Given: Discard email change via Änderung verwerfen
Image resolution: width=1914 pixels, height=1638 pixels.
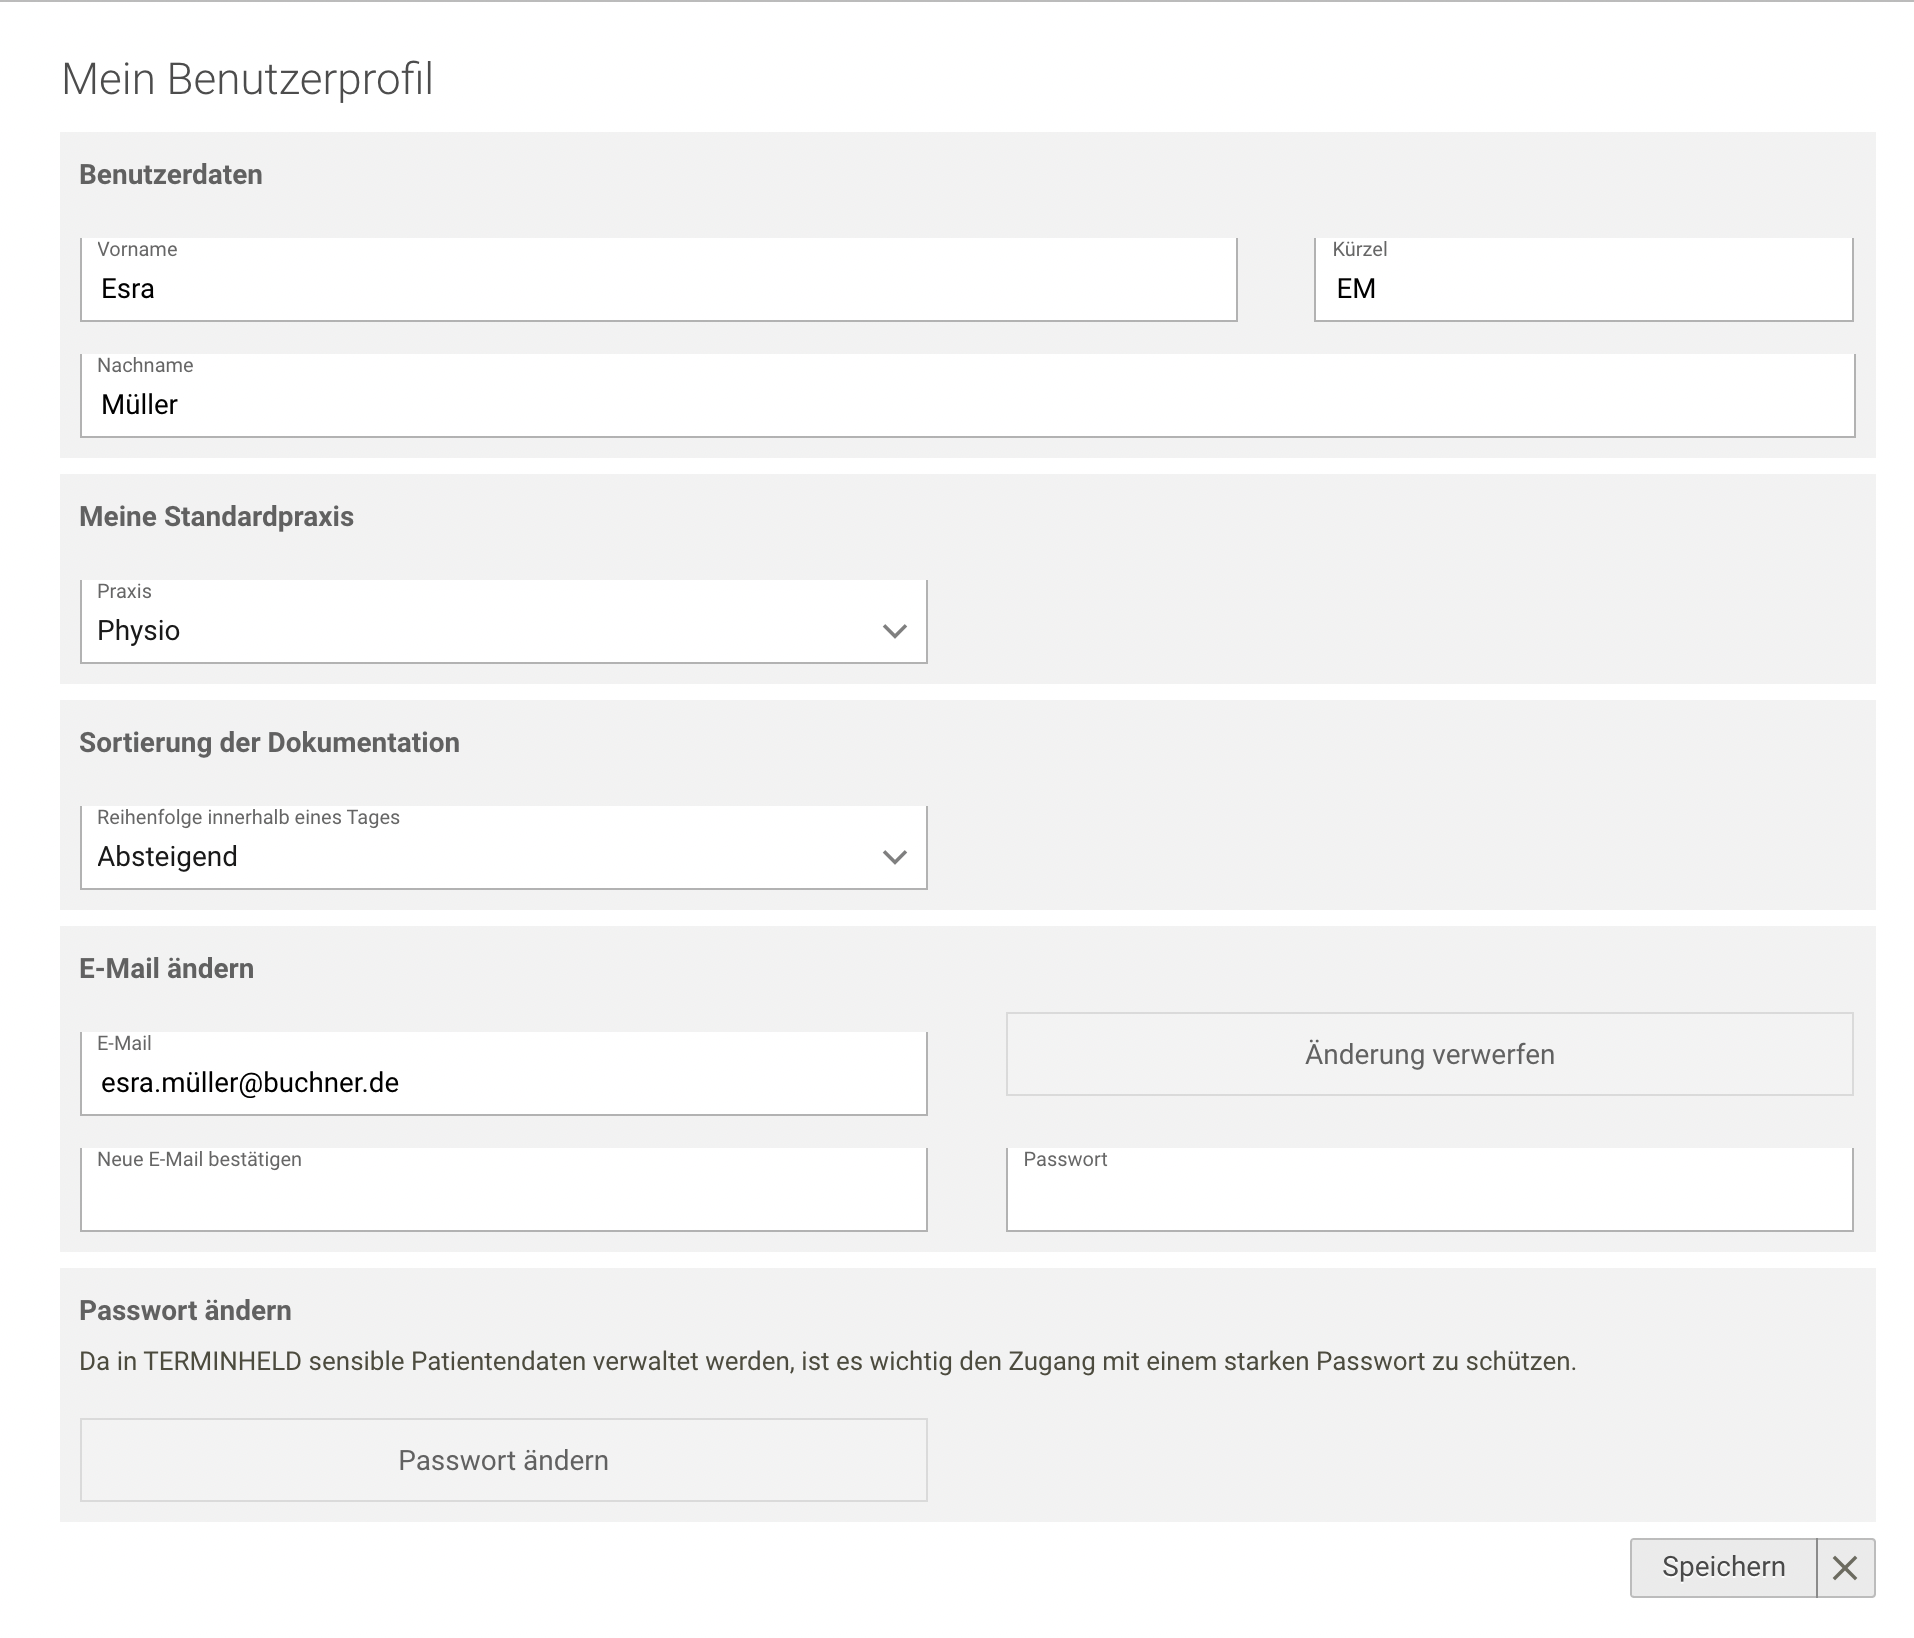Looking at the screenshot, I should click(x=1428, y=1054).
